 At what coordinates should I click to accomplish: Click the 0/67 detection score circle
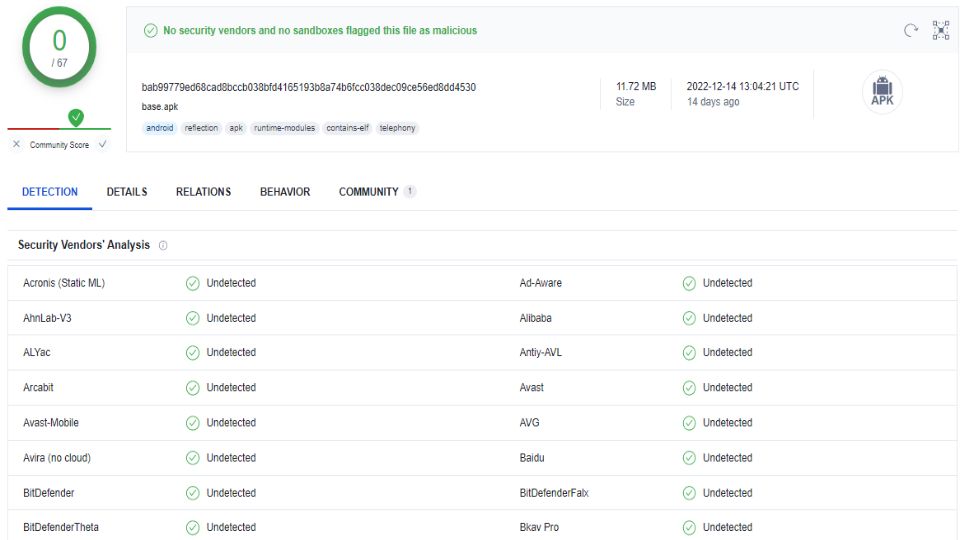[59, 47]
